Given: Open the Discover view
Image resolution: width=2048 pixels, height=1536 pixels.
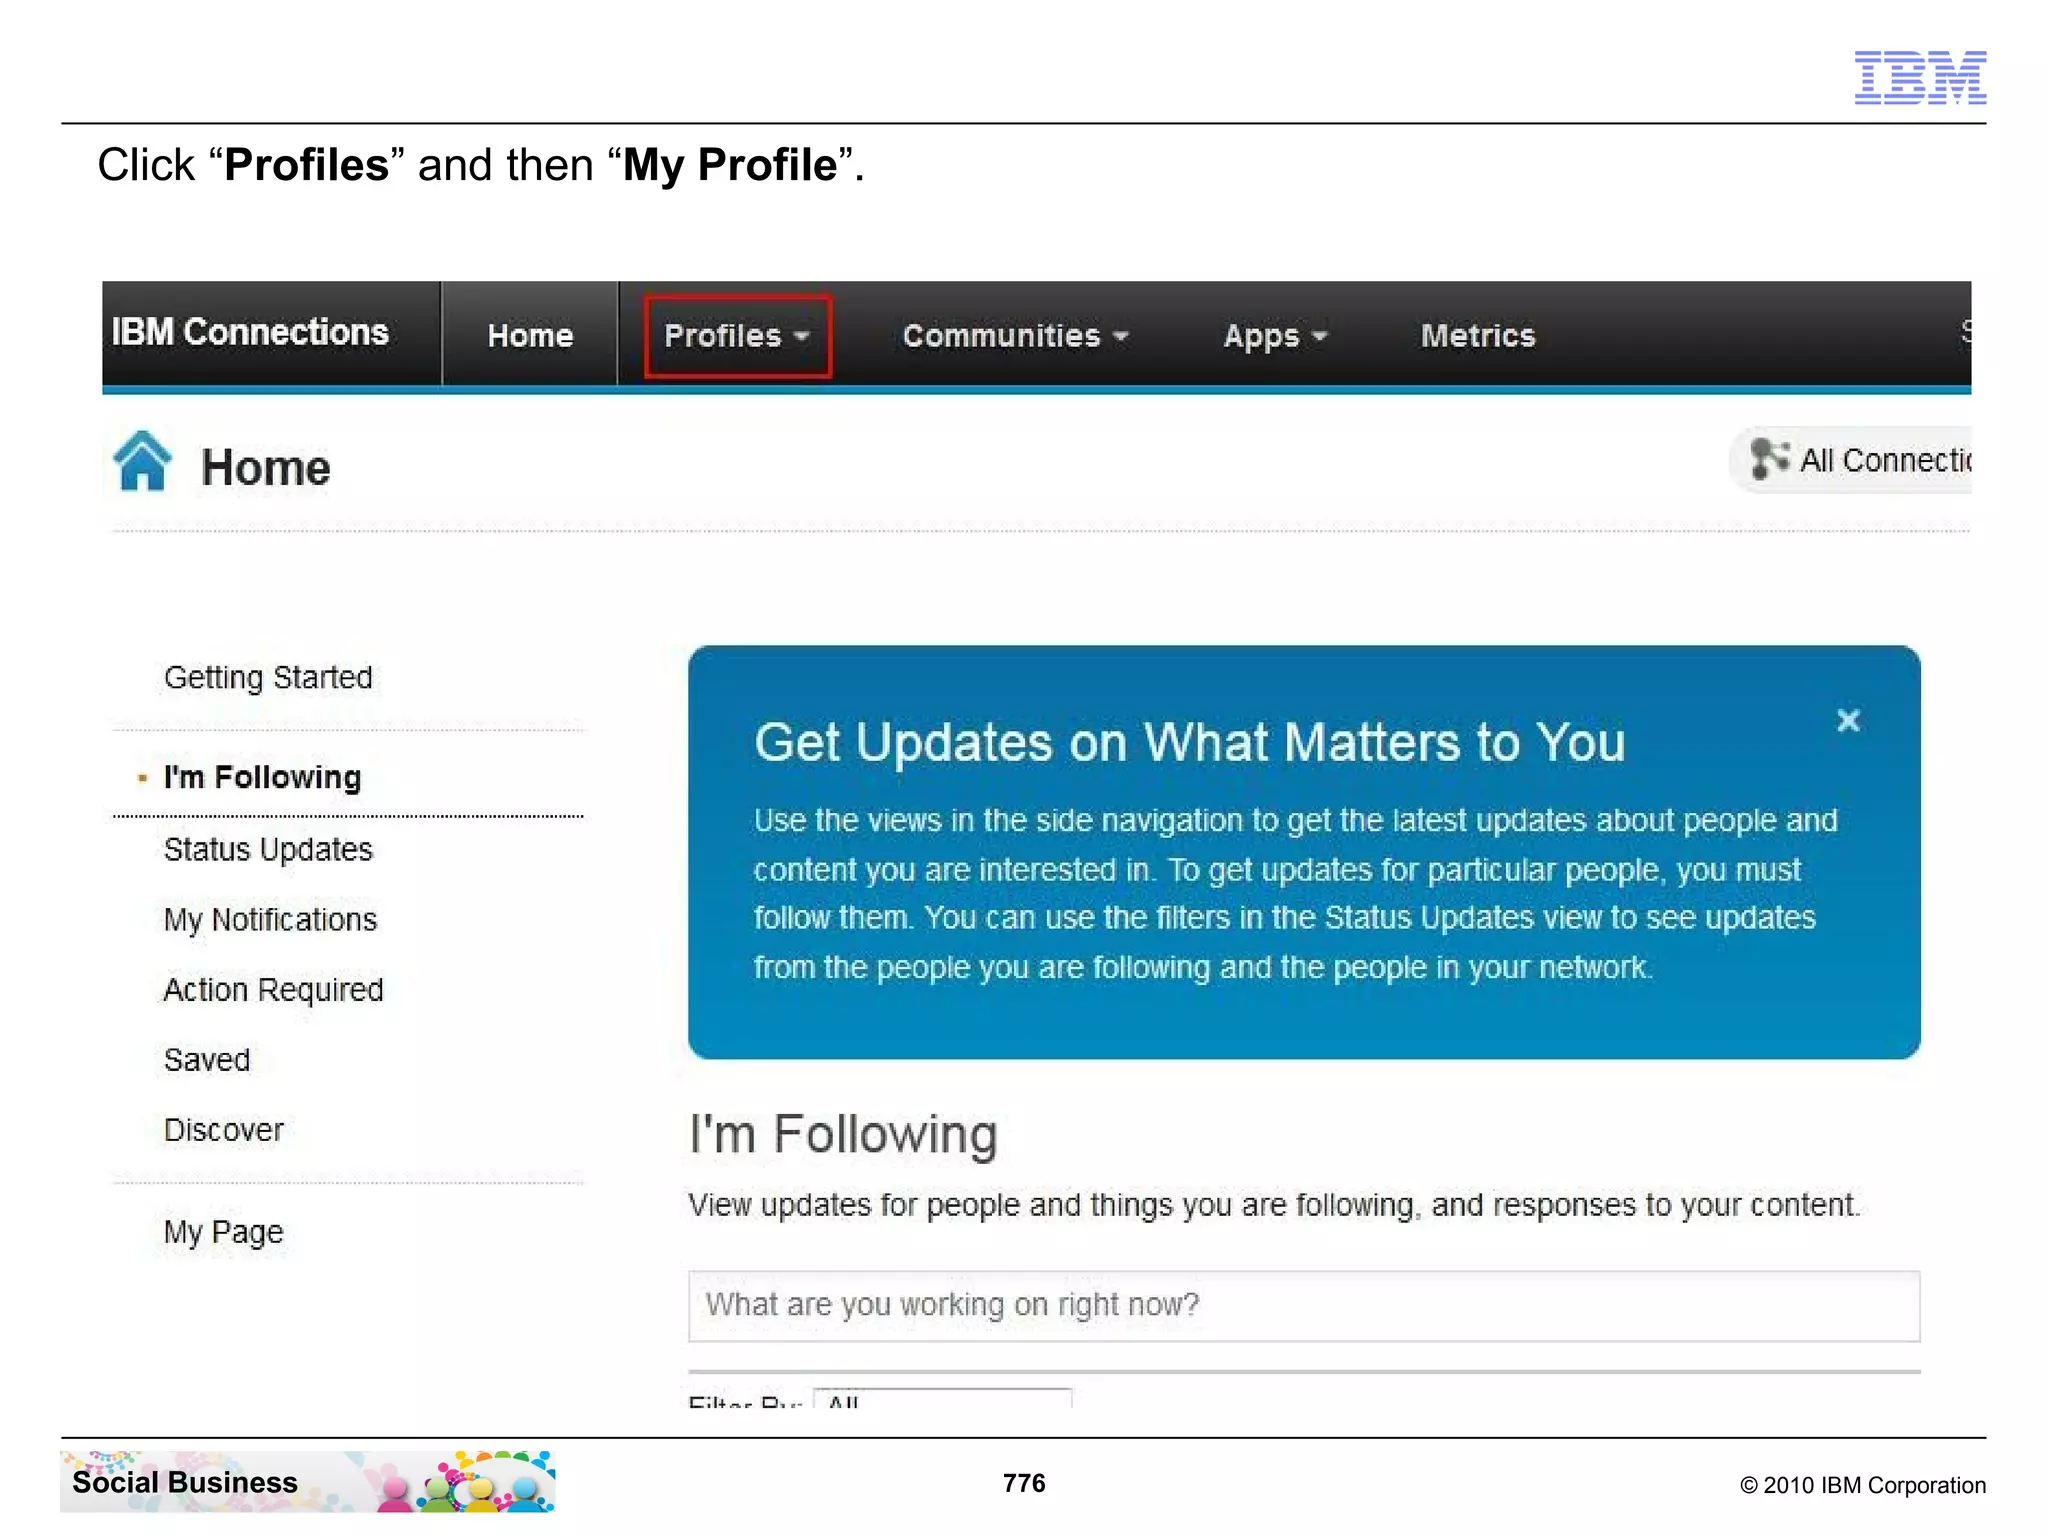Looking at the screenshot, I should point(223,1130).
